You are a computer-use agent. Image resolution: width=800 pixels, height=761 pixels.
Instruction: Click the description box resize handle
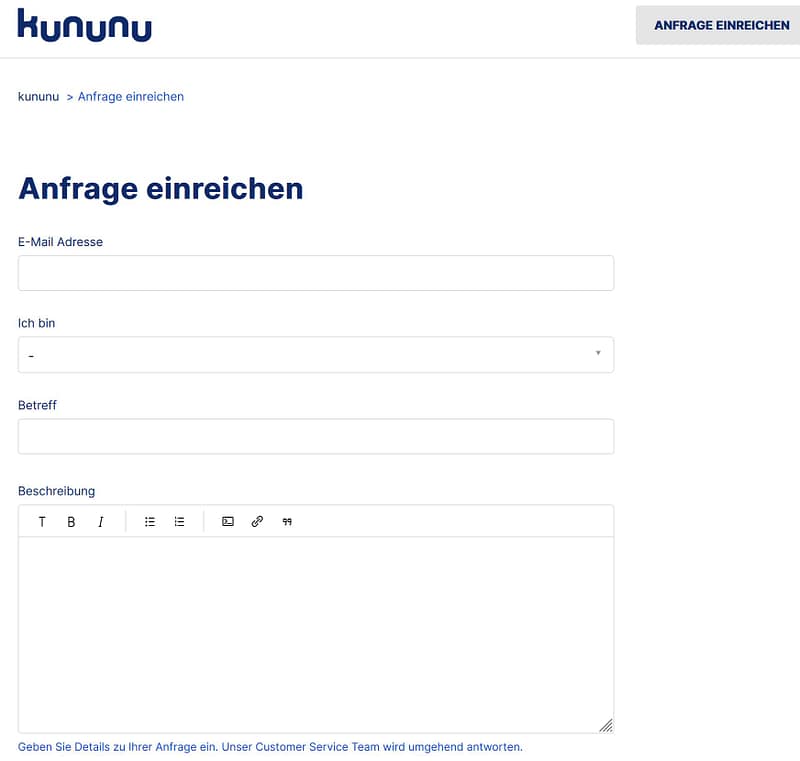(606, 726)
